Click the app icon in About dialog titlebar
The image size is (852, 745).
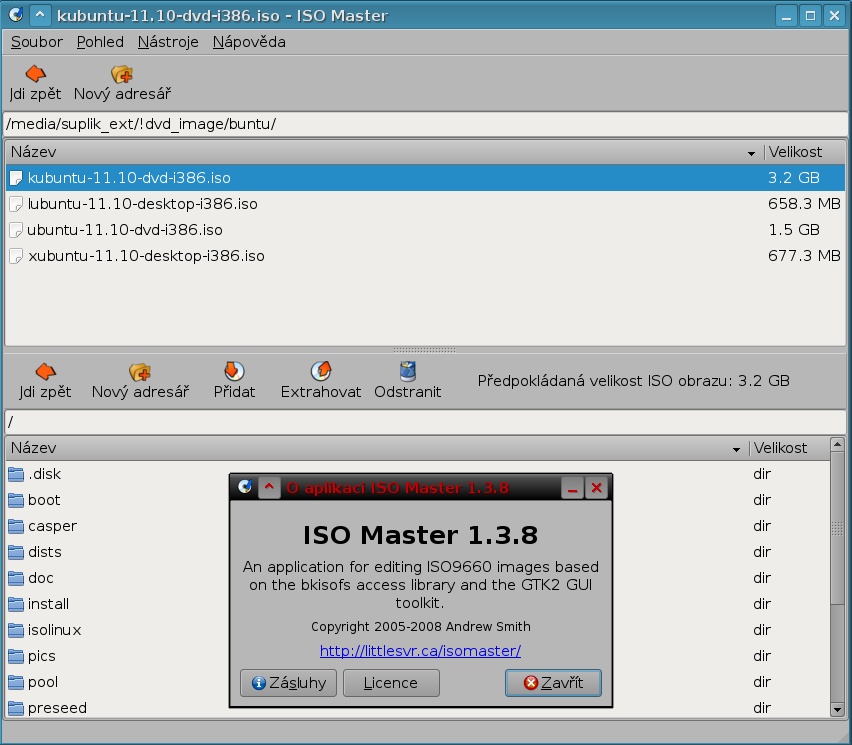pyautogui.click(x=245, y=487)
